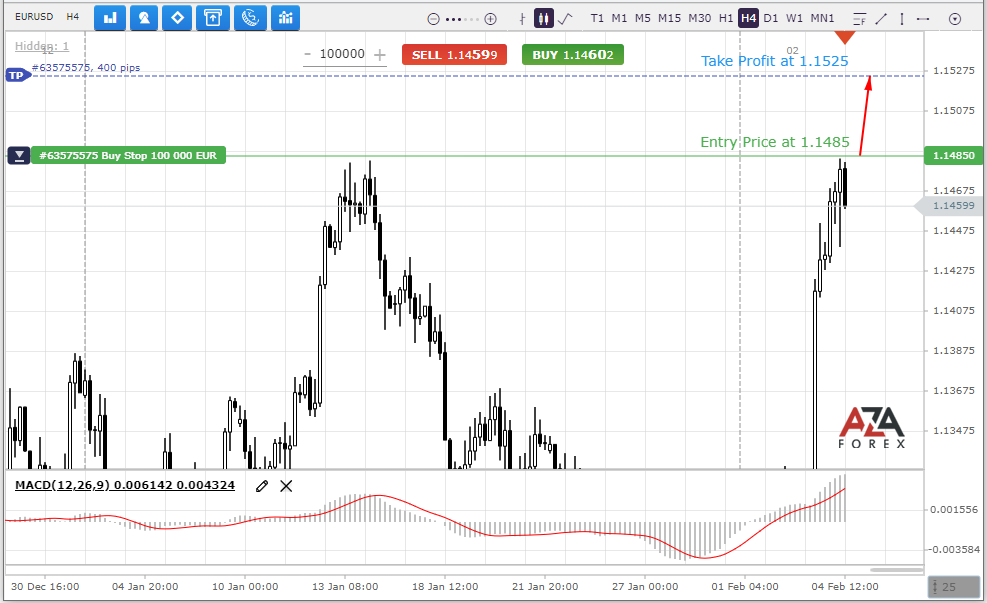Select the MN1 timeframe
This screenshot has width=987, height=603.
point(822,18)
